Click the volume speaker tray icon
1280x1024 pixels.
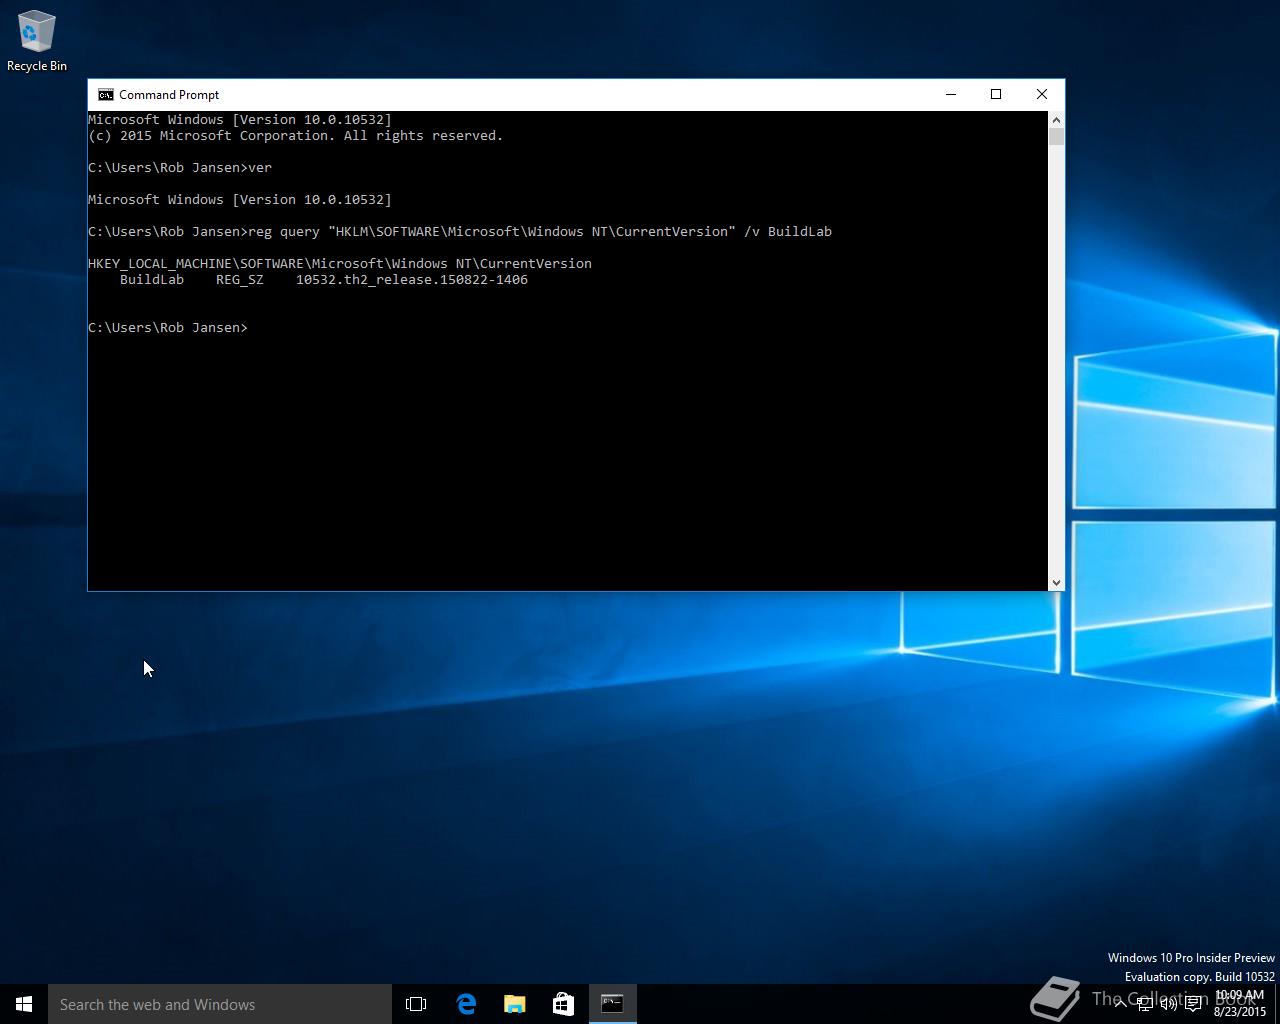pos(1168,1004)
